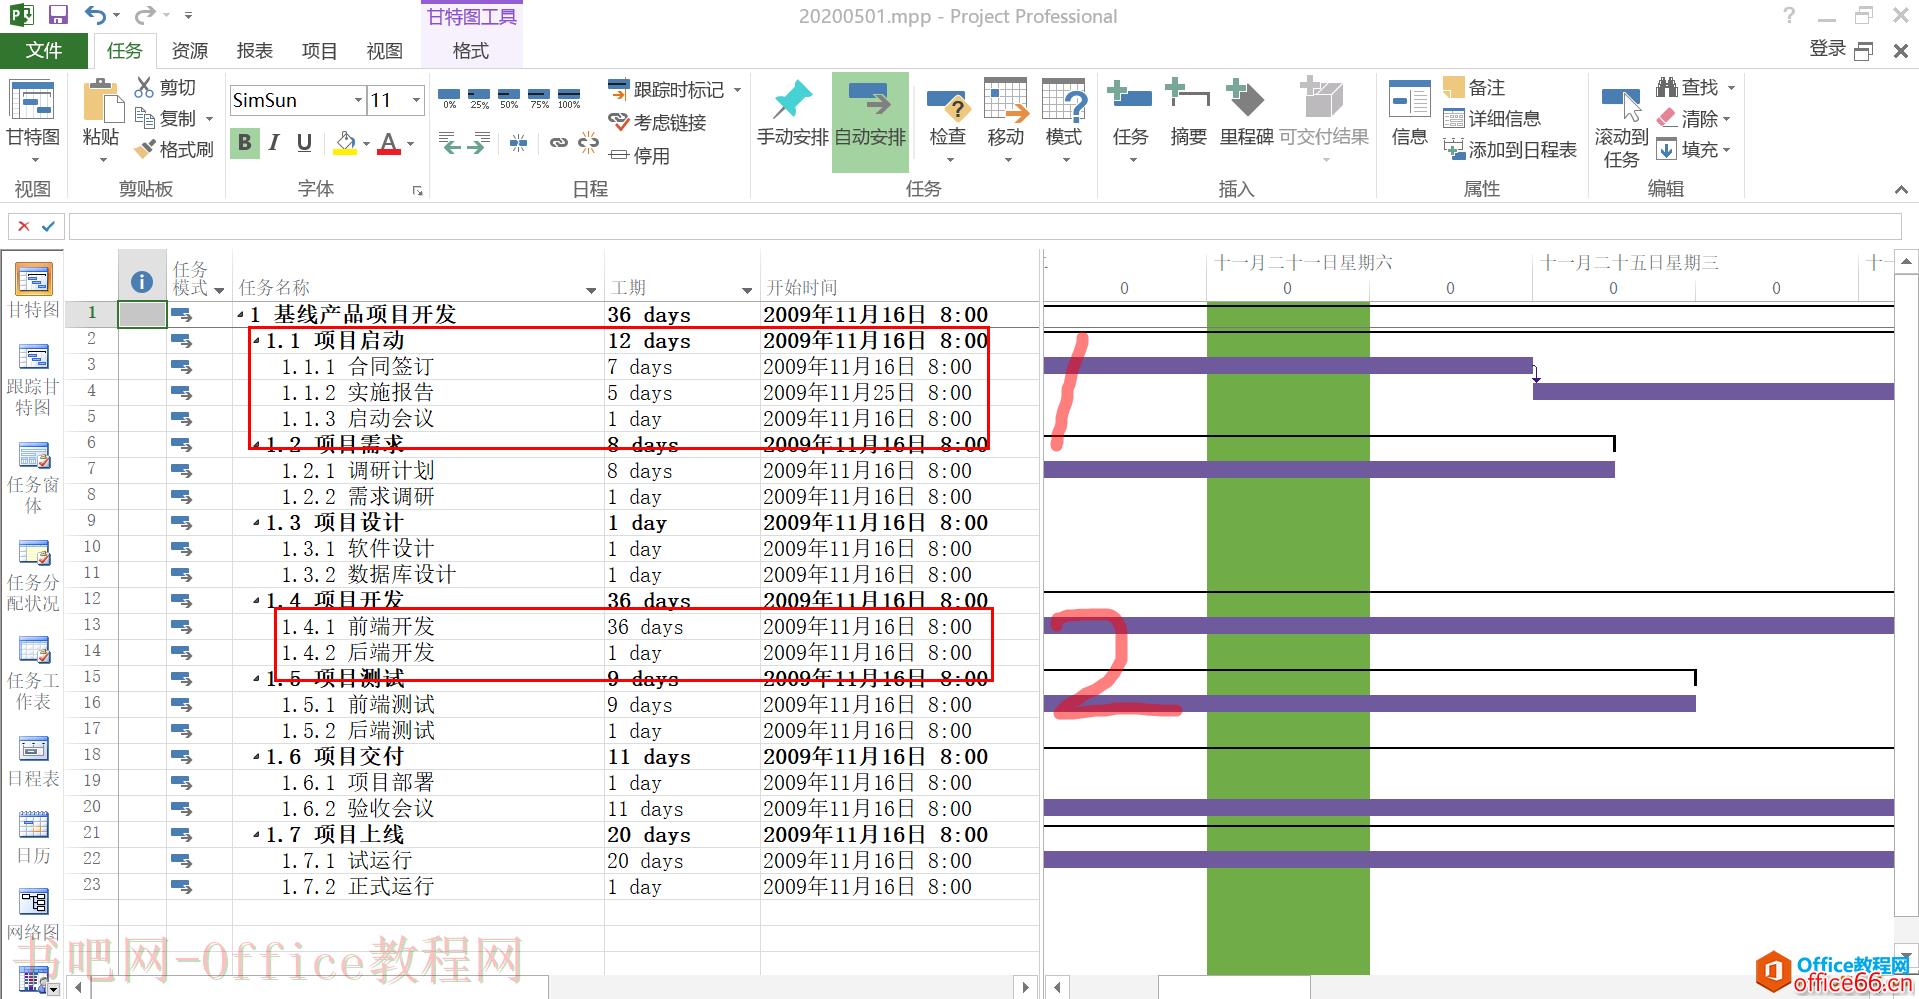
Task: Click 登录 sign-in link
Action: coord(1827,48)
